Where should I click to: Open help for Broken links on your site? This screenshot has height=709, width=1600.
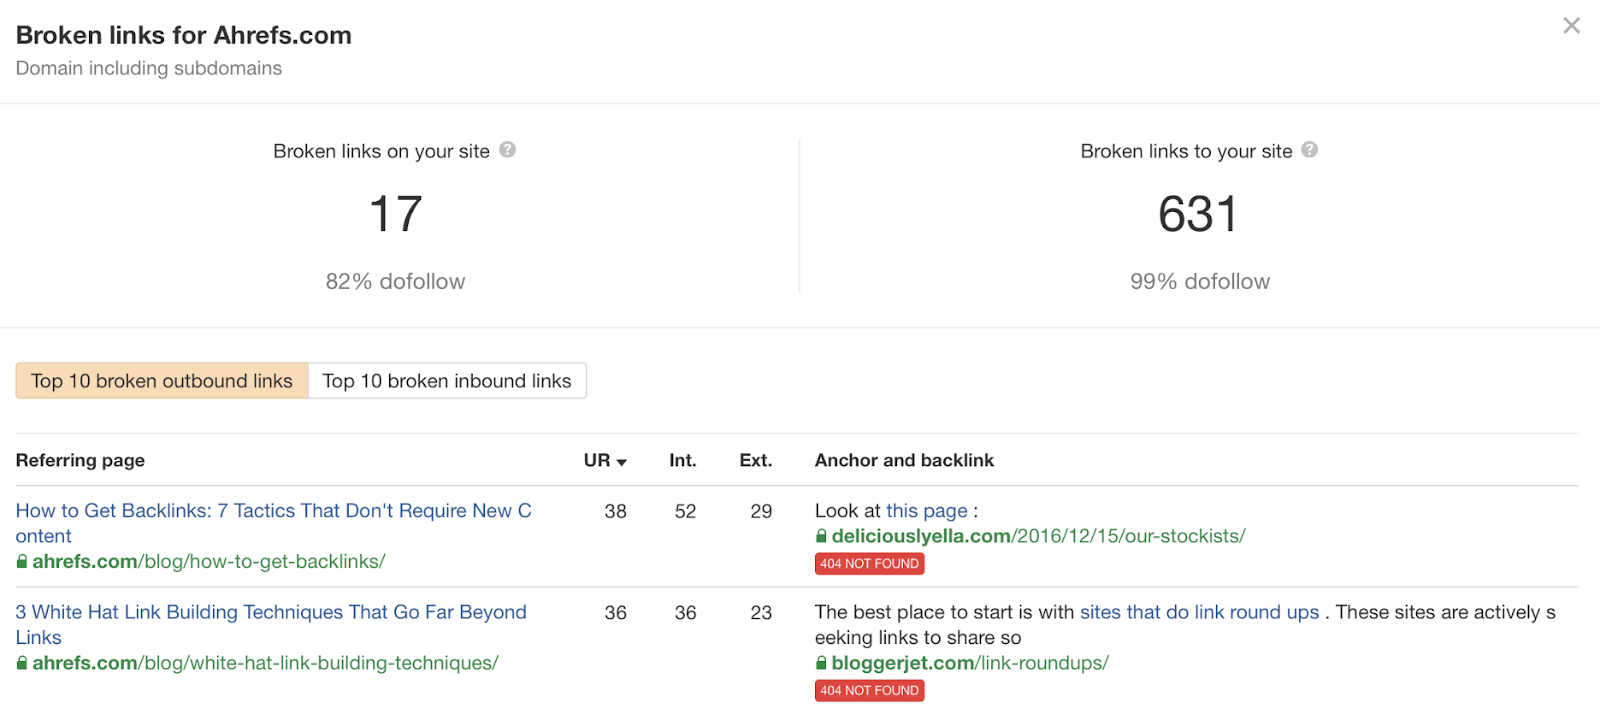click(x=508, y=150)
